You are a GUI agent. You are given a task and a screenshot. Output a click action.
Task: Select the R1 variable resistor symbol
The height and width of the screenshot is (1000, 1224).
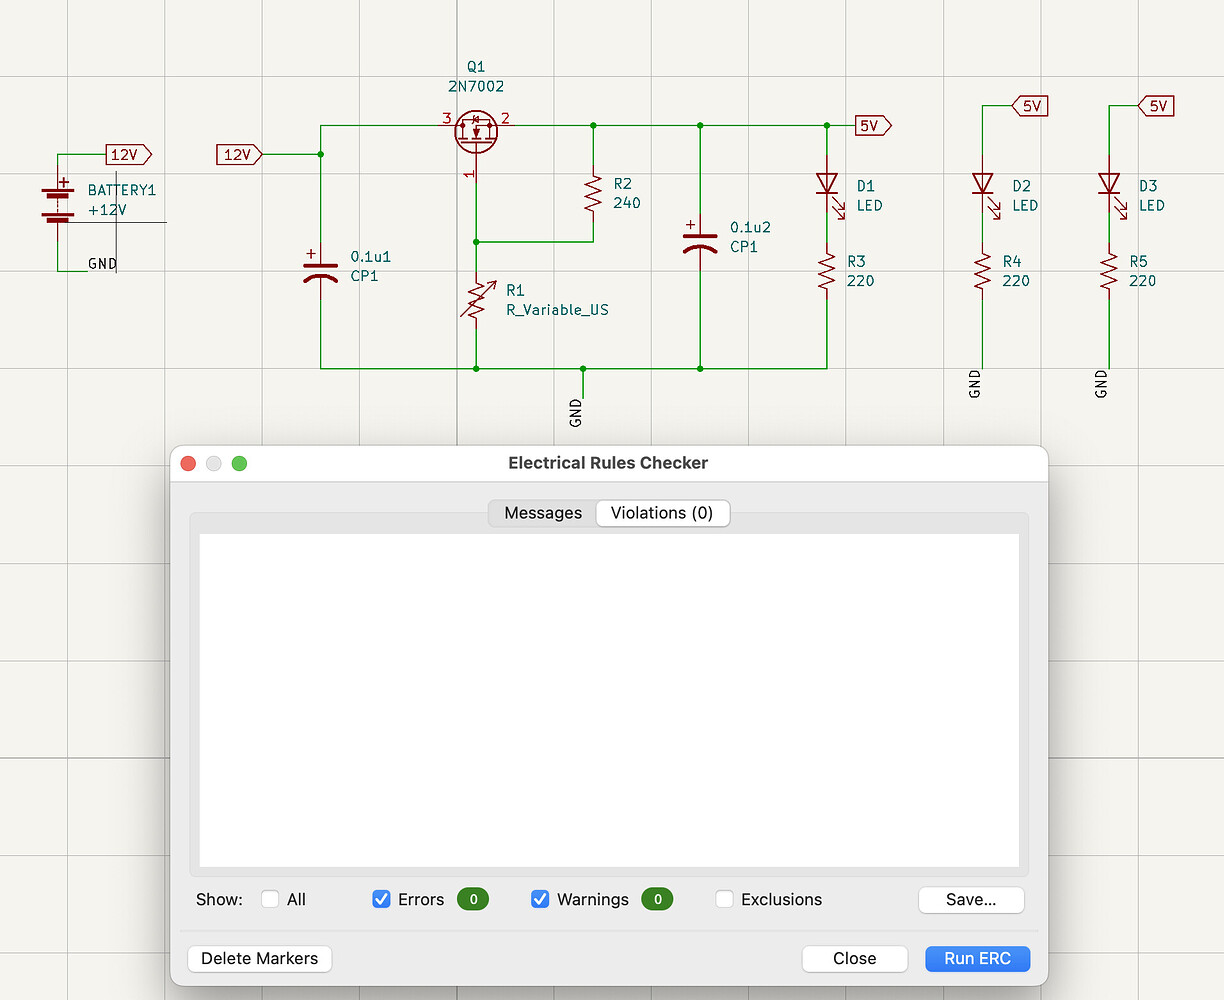point(477,298)
